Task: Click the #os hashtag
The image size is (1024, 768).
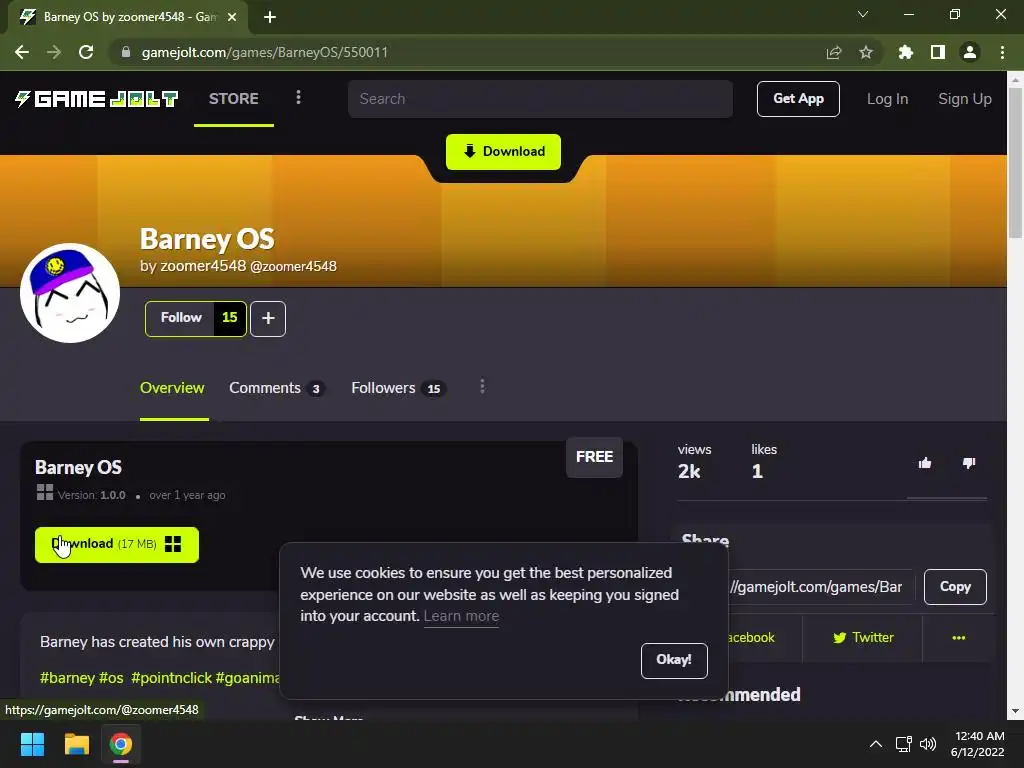Action: (x=111, y=678)
